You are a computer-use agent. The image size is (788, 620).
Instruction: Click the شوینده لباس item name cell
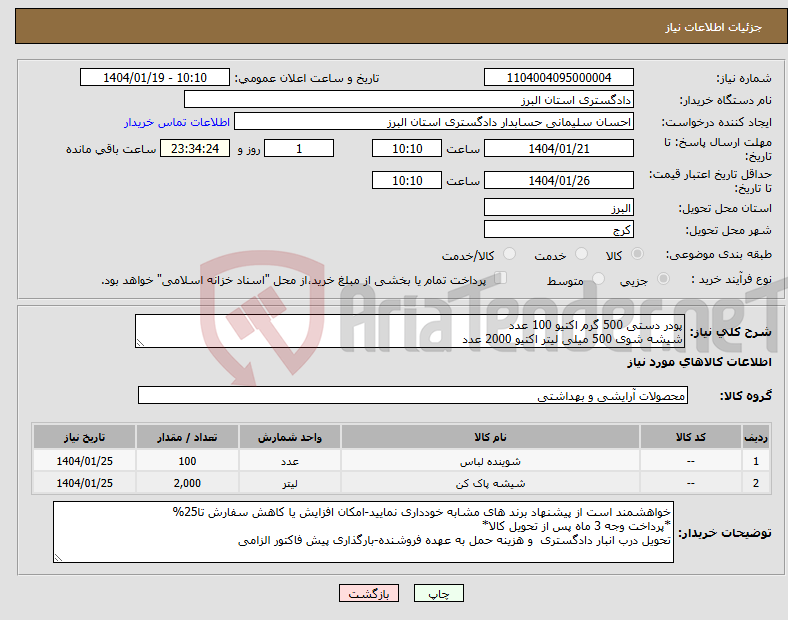click(490, 461)
